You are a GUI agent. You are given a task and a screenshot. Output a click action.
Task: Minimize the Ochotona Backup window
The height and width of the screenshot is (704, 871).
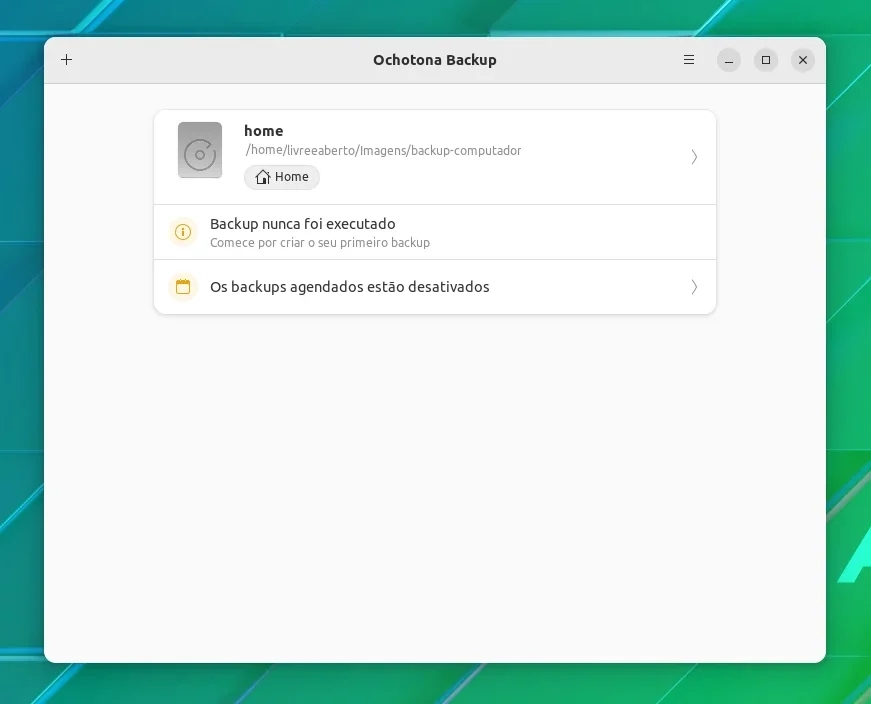(x=729, y=60)
